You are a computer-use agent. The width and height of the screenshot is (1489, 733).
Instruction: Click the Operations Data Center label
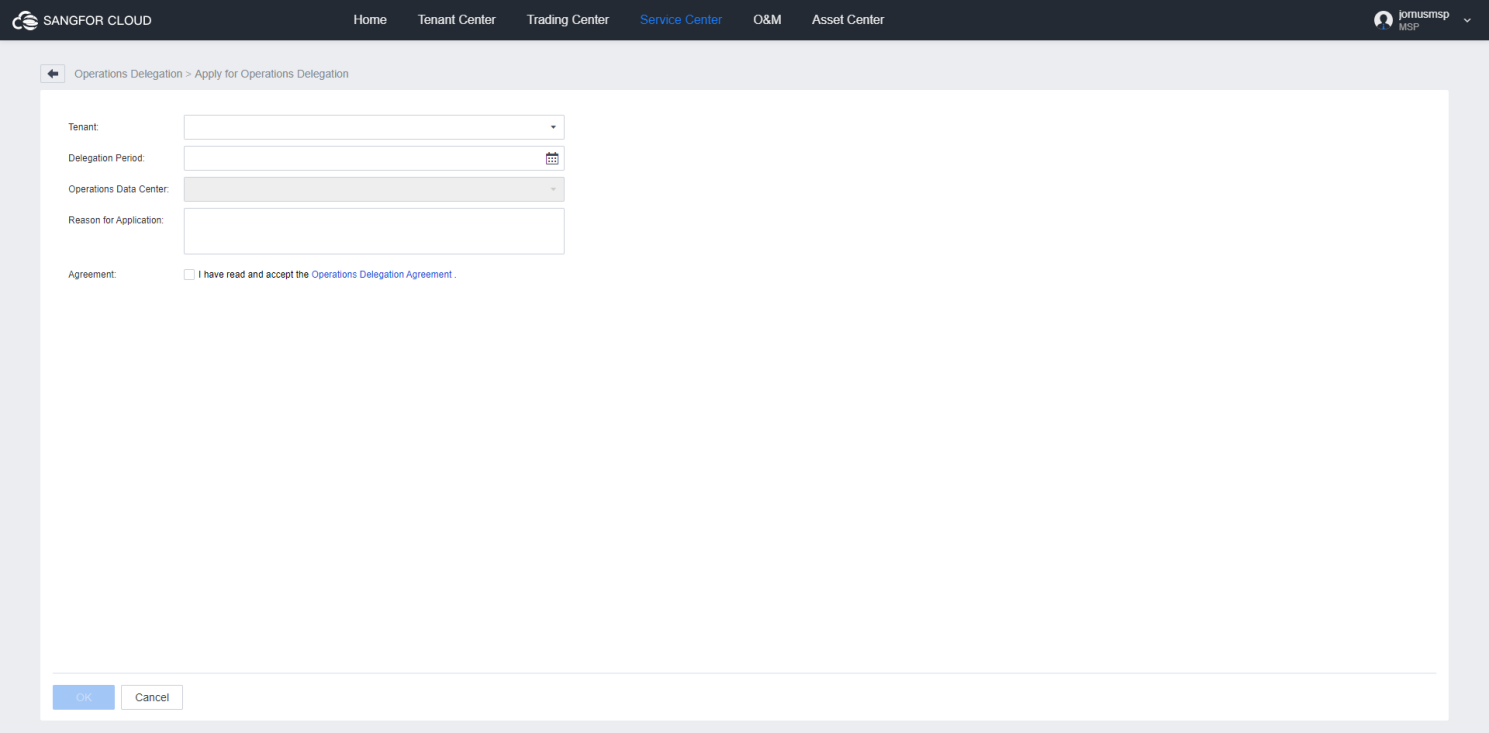click(x=118, y=189)
